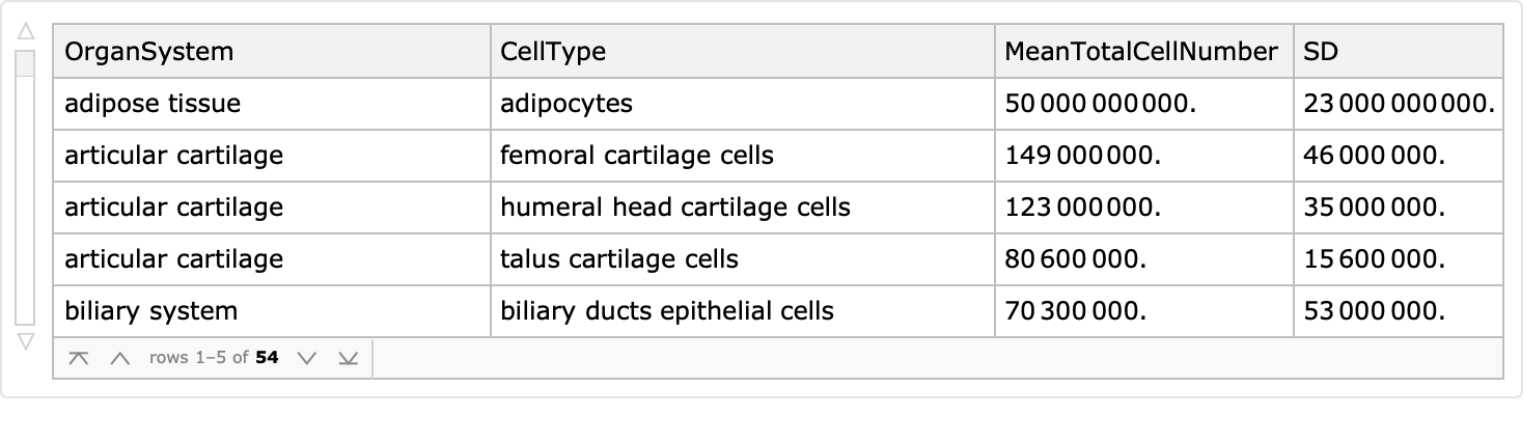Click the MeanTotalCellNumber column header
The height and width of the screenshot is (436, 1526).
(1142, 52)
